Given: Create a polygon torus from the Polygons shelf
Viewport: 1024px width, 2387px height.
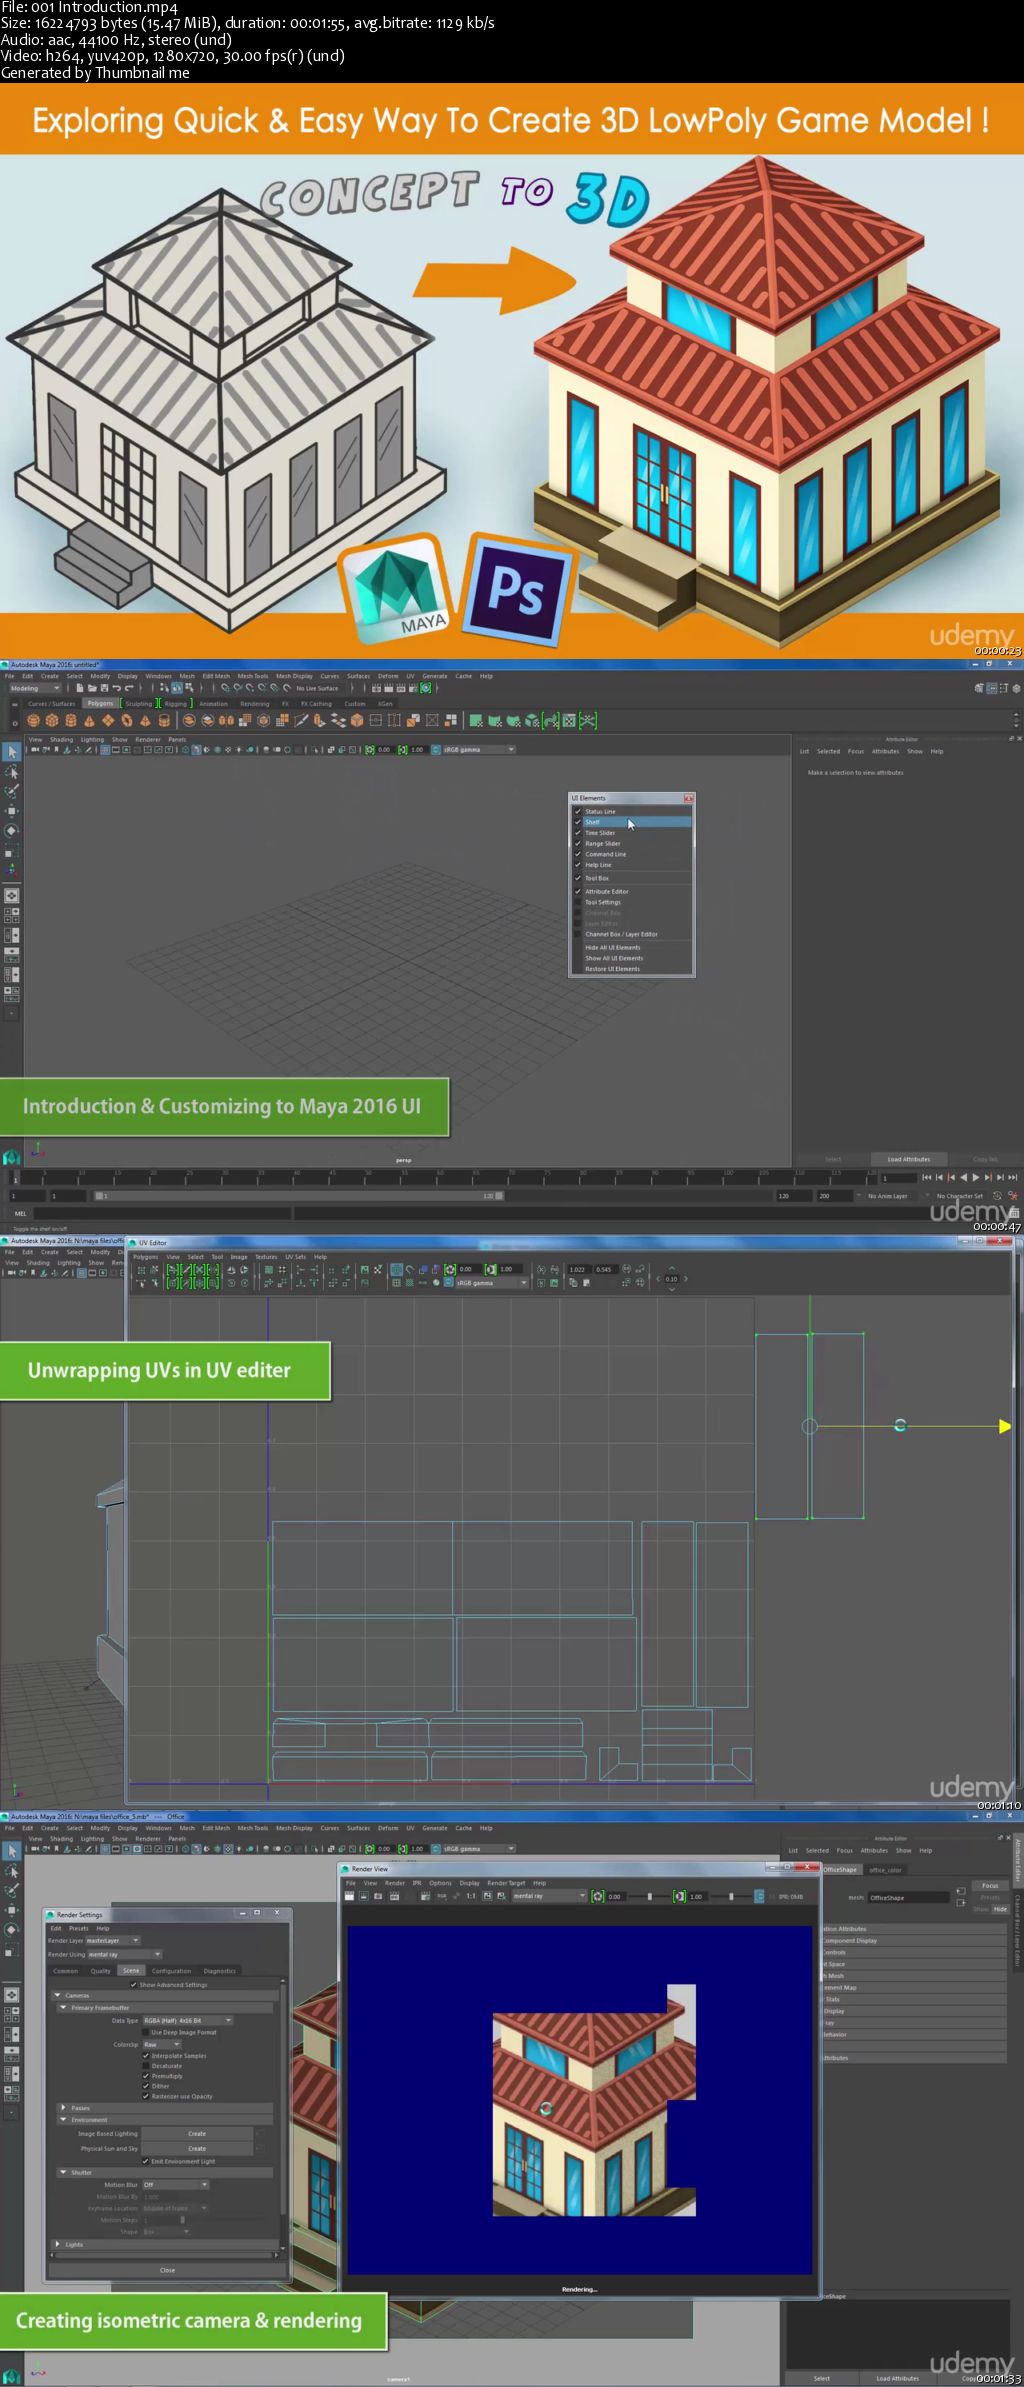Looking at the screenshot, I should pyautogui.click(x=127, y=720).
